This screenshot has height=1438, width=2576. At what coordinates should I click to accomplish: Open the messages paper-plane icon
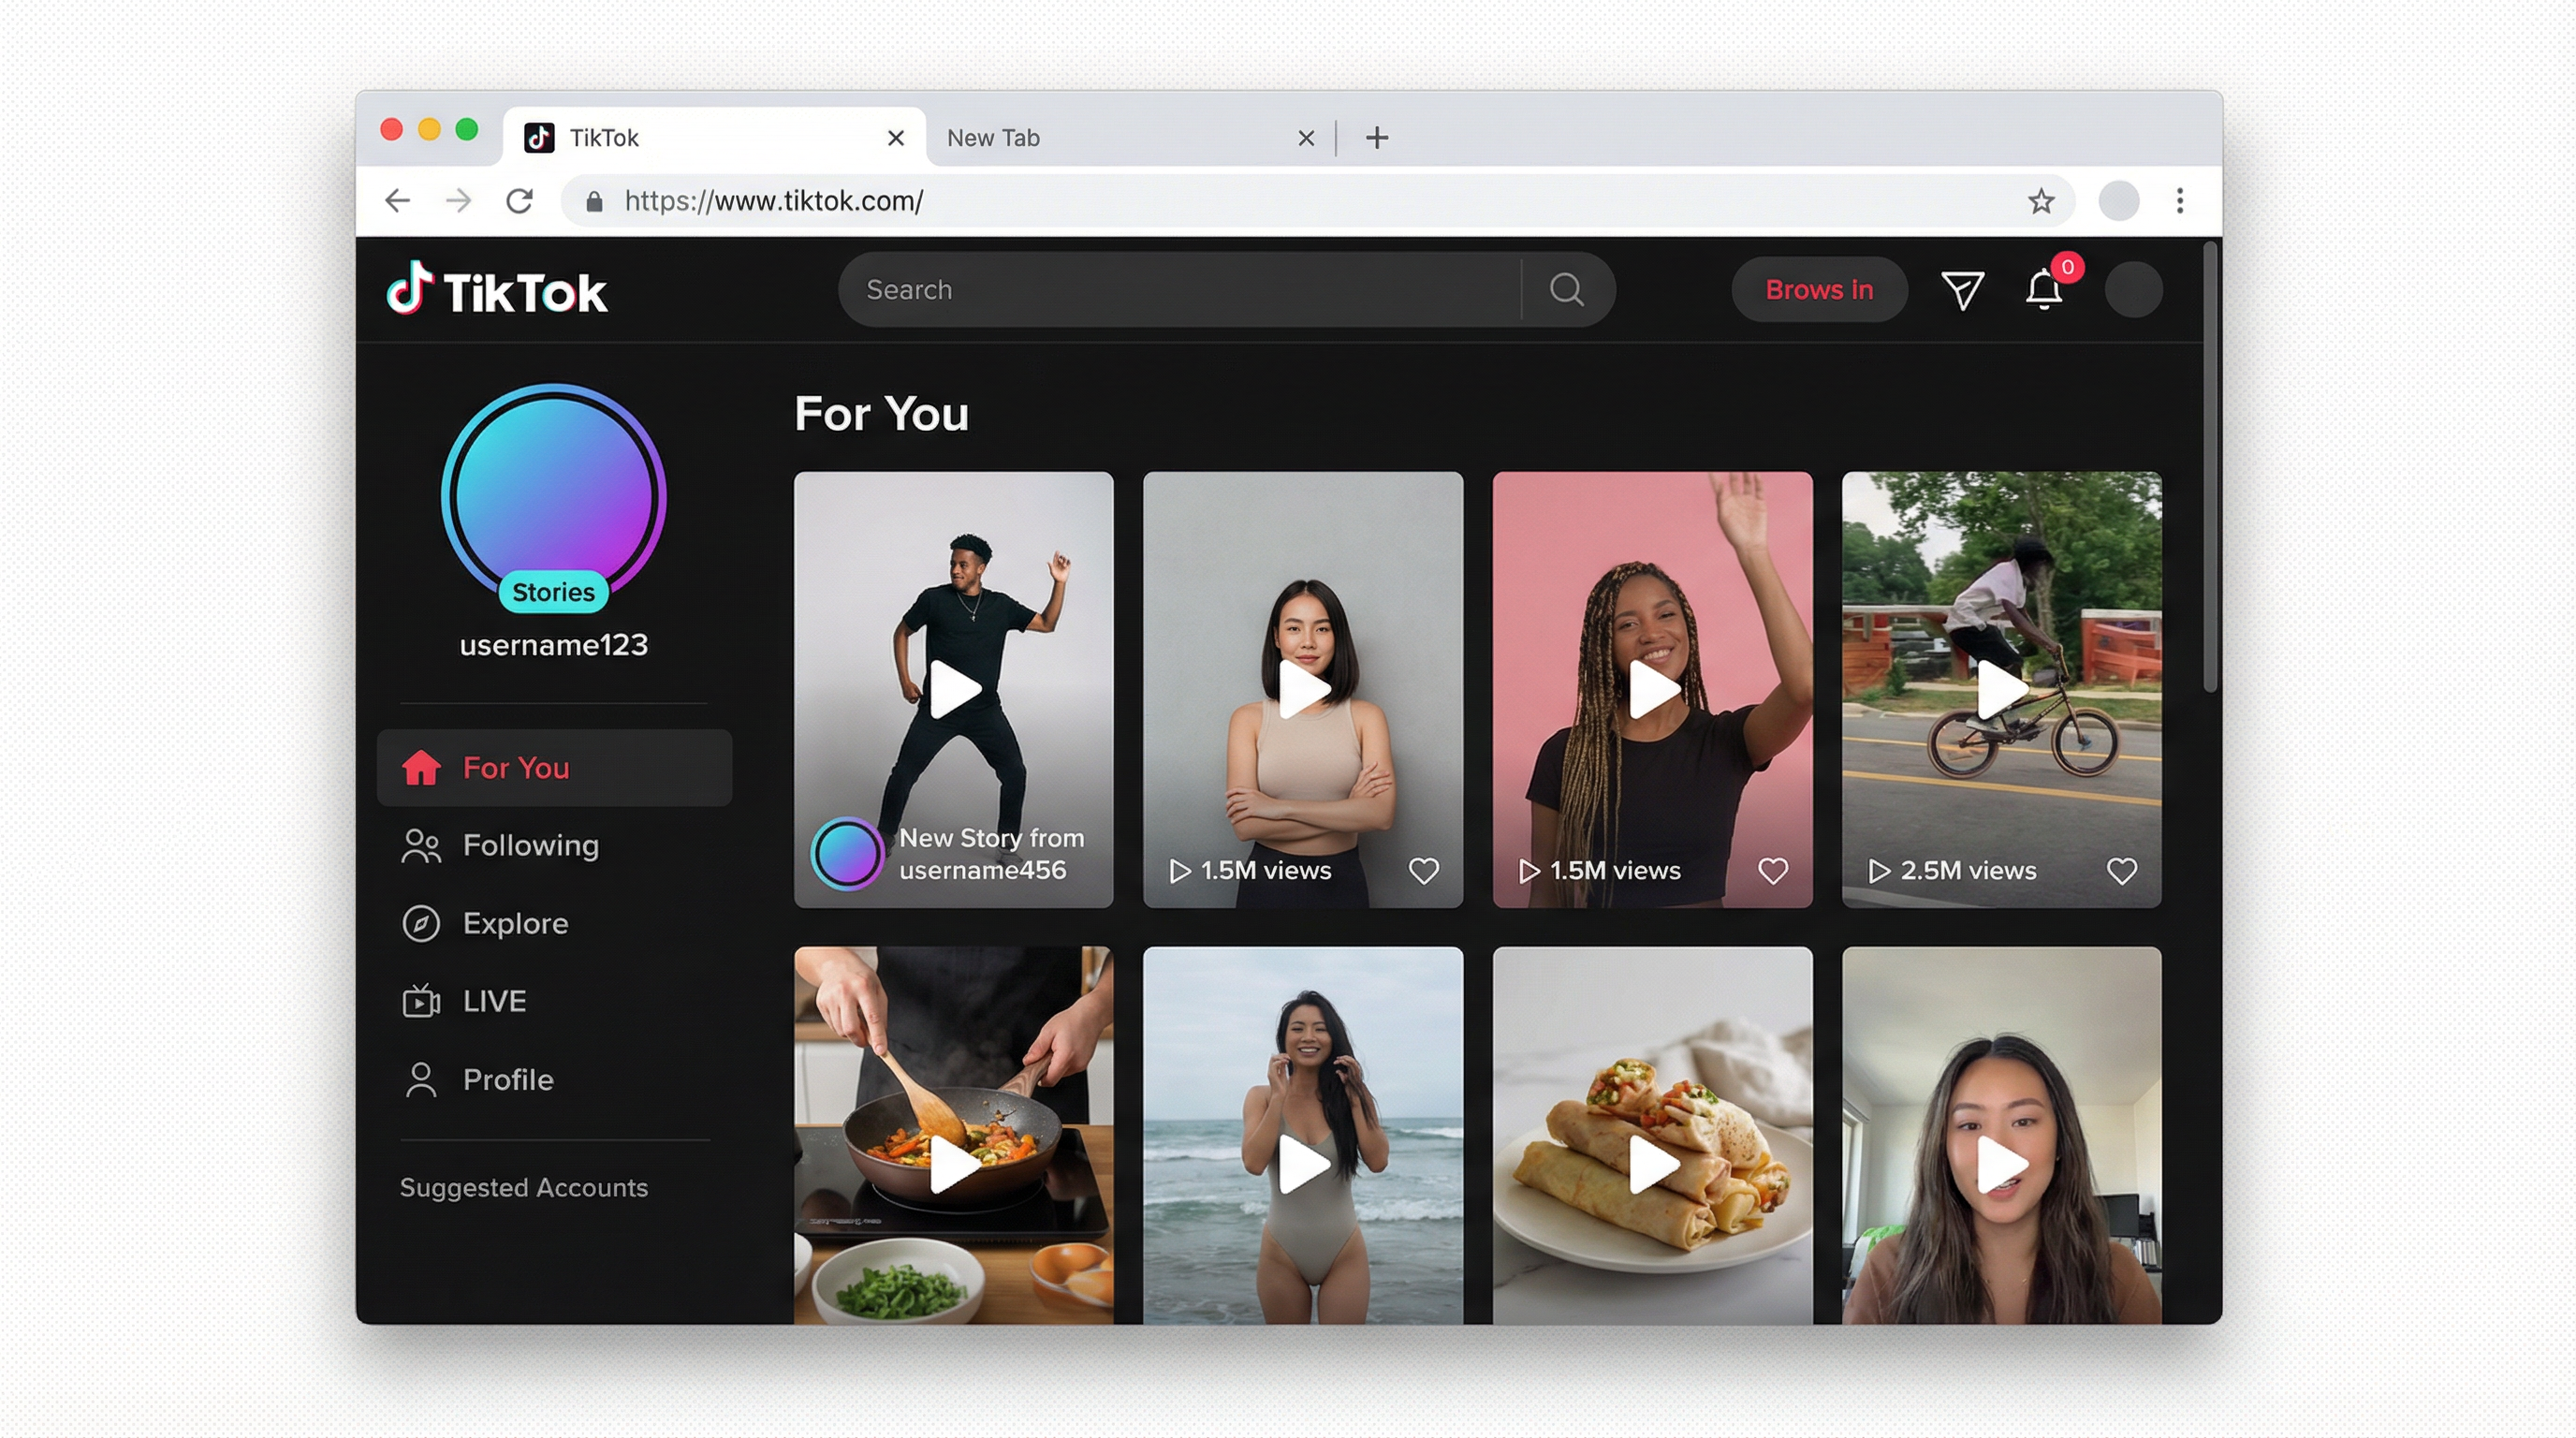coord(1961,290)
